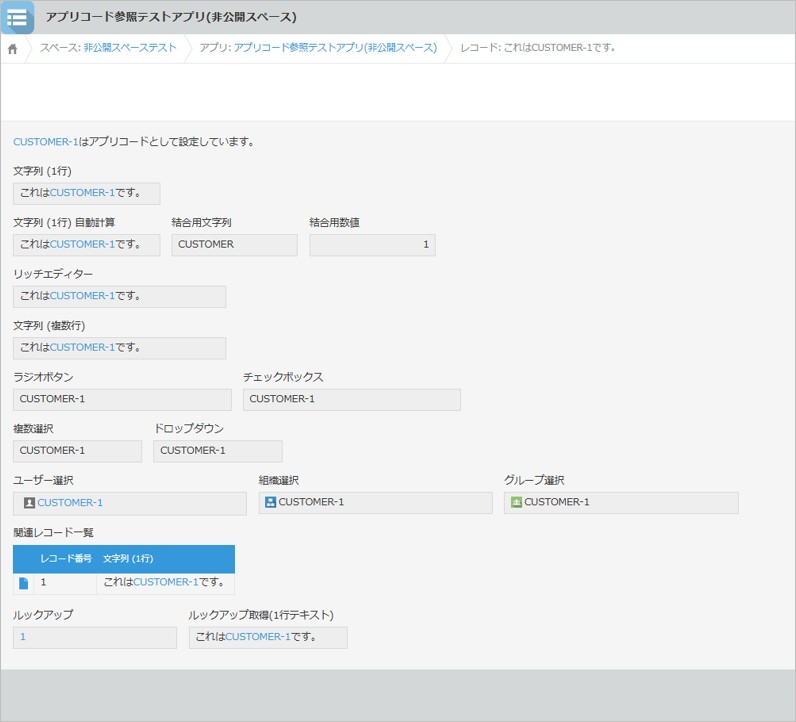Open related record via document icon
796x722 pixels.
pos(23,583)
